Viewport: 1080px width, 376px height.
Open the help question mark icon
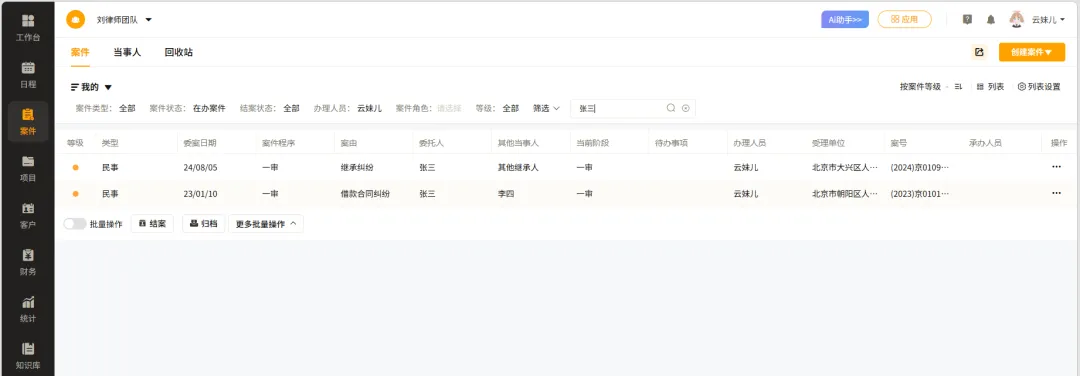click(x=967, y=19)
